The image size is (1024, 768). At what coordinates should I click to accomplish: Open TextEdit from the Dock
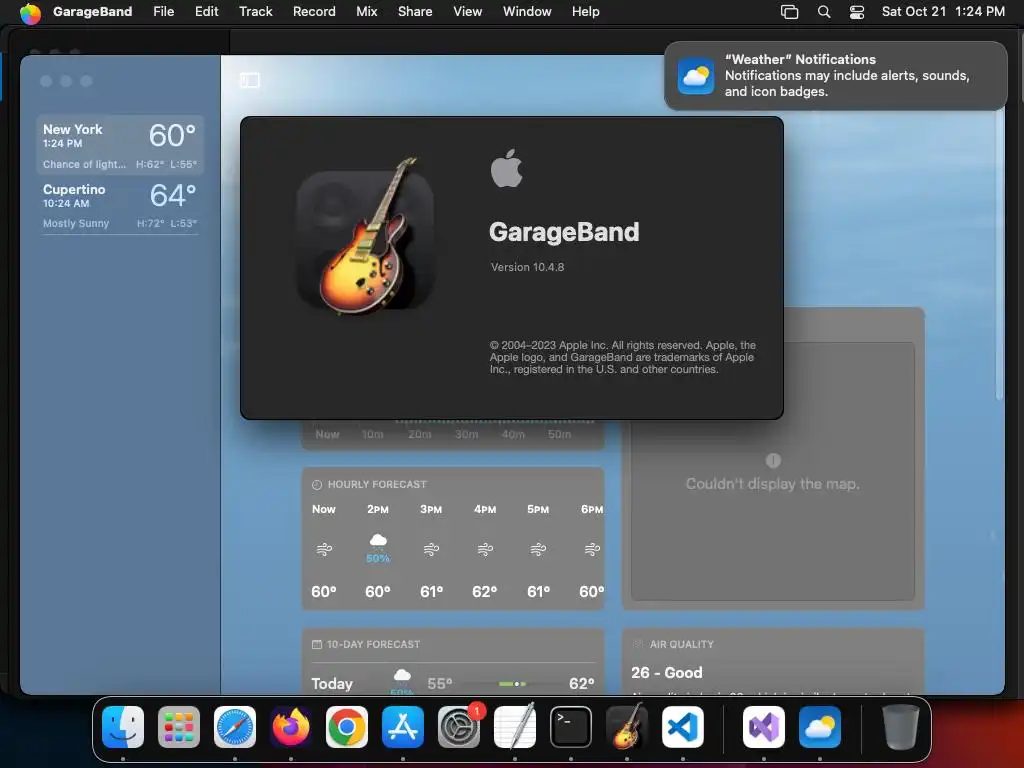(515, 727)
